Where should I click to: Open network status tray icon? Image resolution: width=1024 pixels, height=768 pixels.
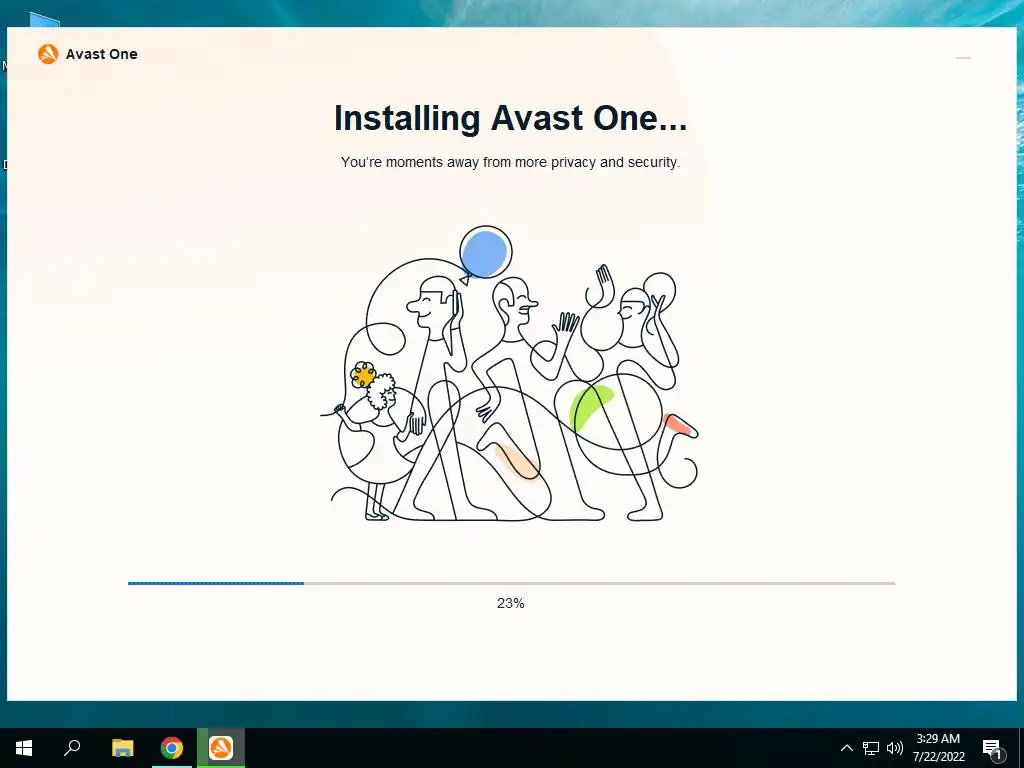click(x=871, y=748)
